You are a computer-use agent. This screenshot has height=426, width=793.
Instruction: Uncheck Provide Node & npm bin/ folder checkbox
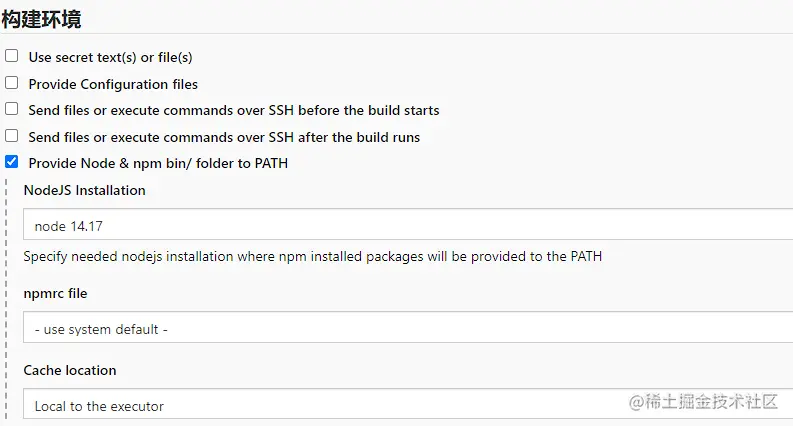tap(12, 162)
